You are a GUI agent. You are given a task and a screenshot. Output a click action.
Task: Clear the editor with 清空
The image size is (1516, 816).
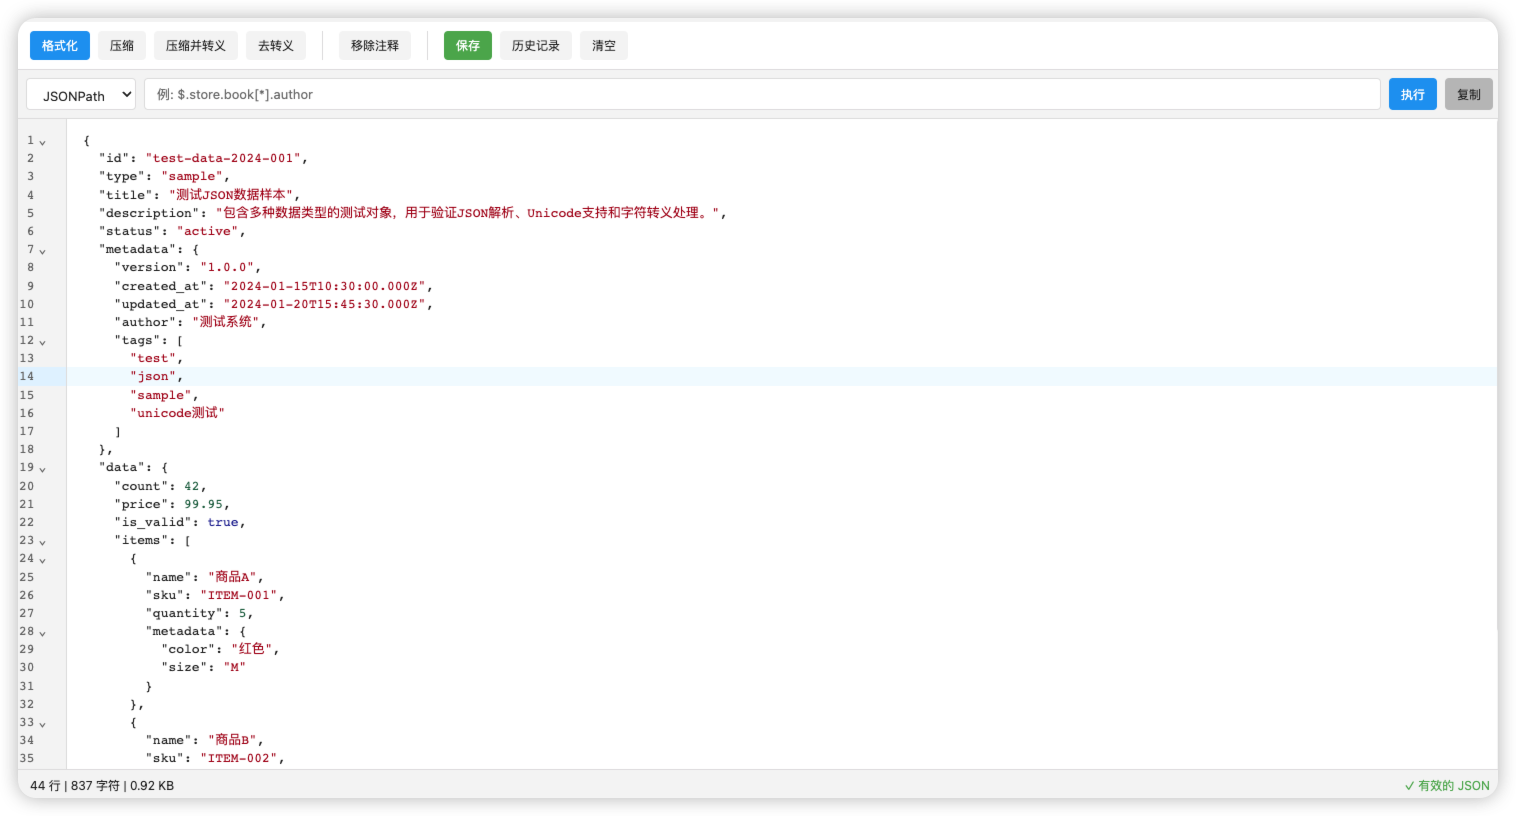(x=604, y=46)
